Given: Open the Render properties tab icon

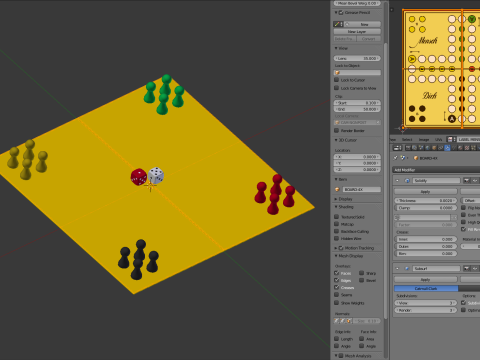Looking at the screenshot, I should pos(408,148).
